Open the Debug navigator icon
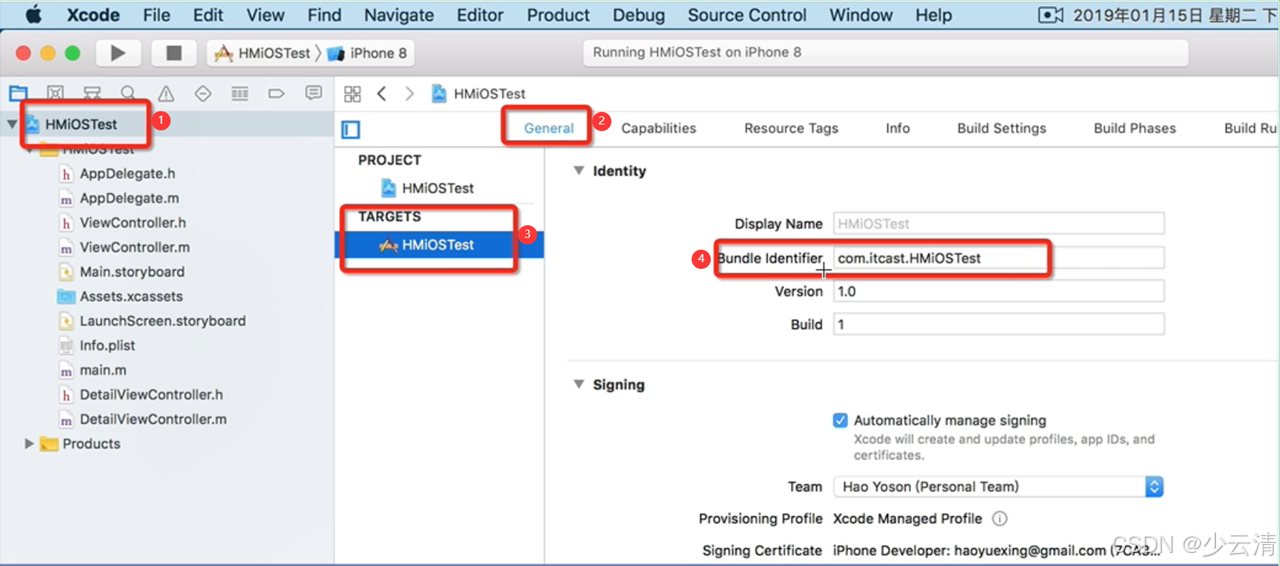This screenshot has width=1280, height=566. pyautogui.click(x=240, y=94)
